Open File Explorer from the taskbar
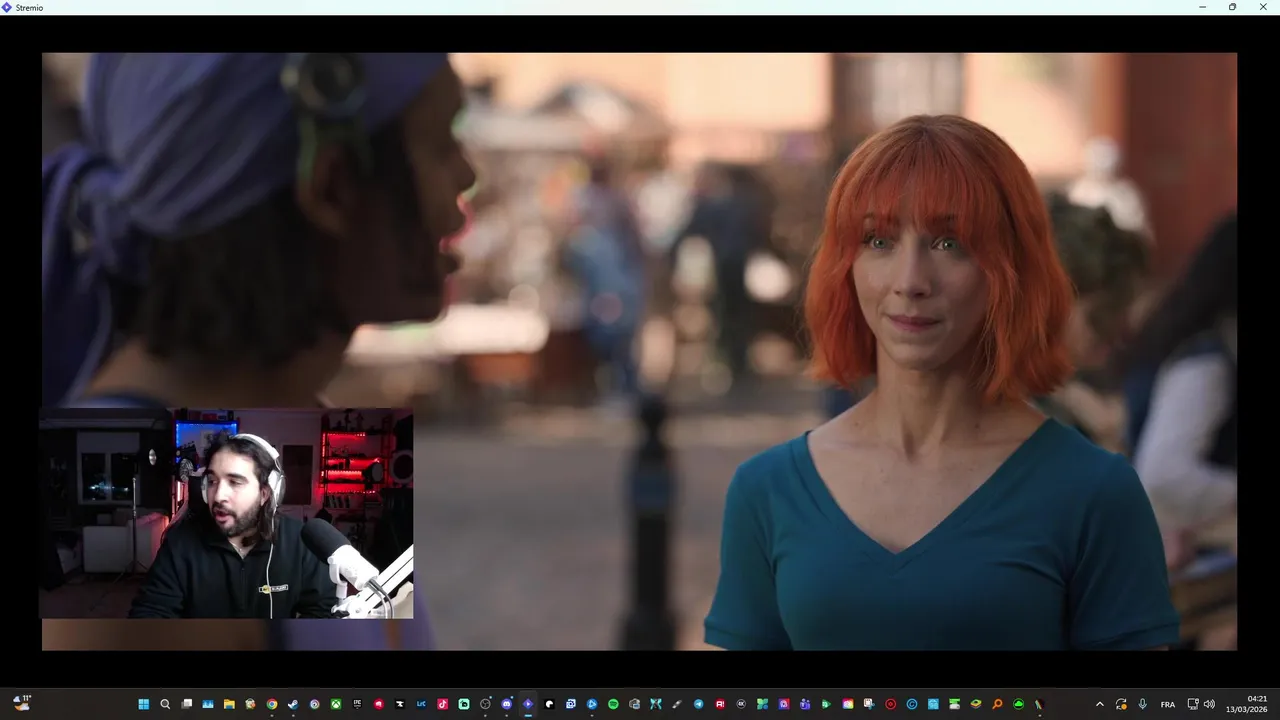The height and width of the screenshot is (720, 1280). pos(229,704)
